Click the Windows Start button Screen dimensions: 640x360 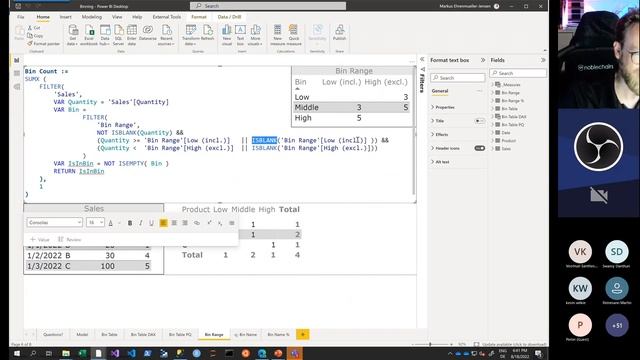[17, 353]
